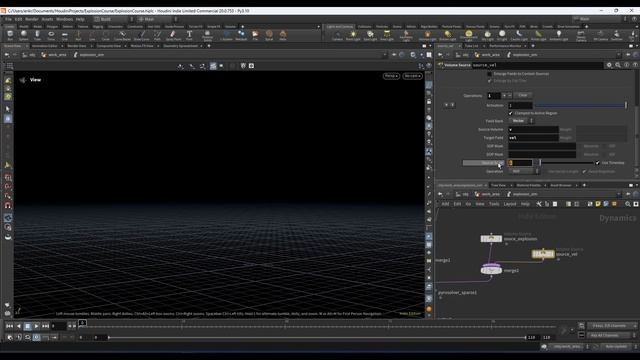640x360 pixels.
Task: Toggle Enlarge Fields to Contain Sources
Action: click(x=489, y=74)
